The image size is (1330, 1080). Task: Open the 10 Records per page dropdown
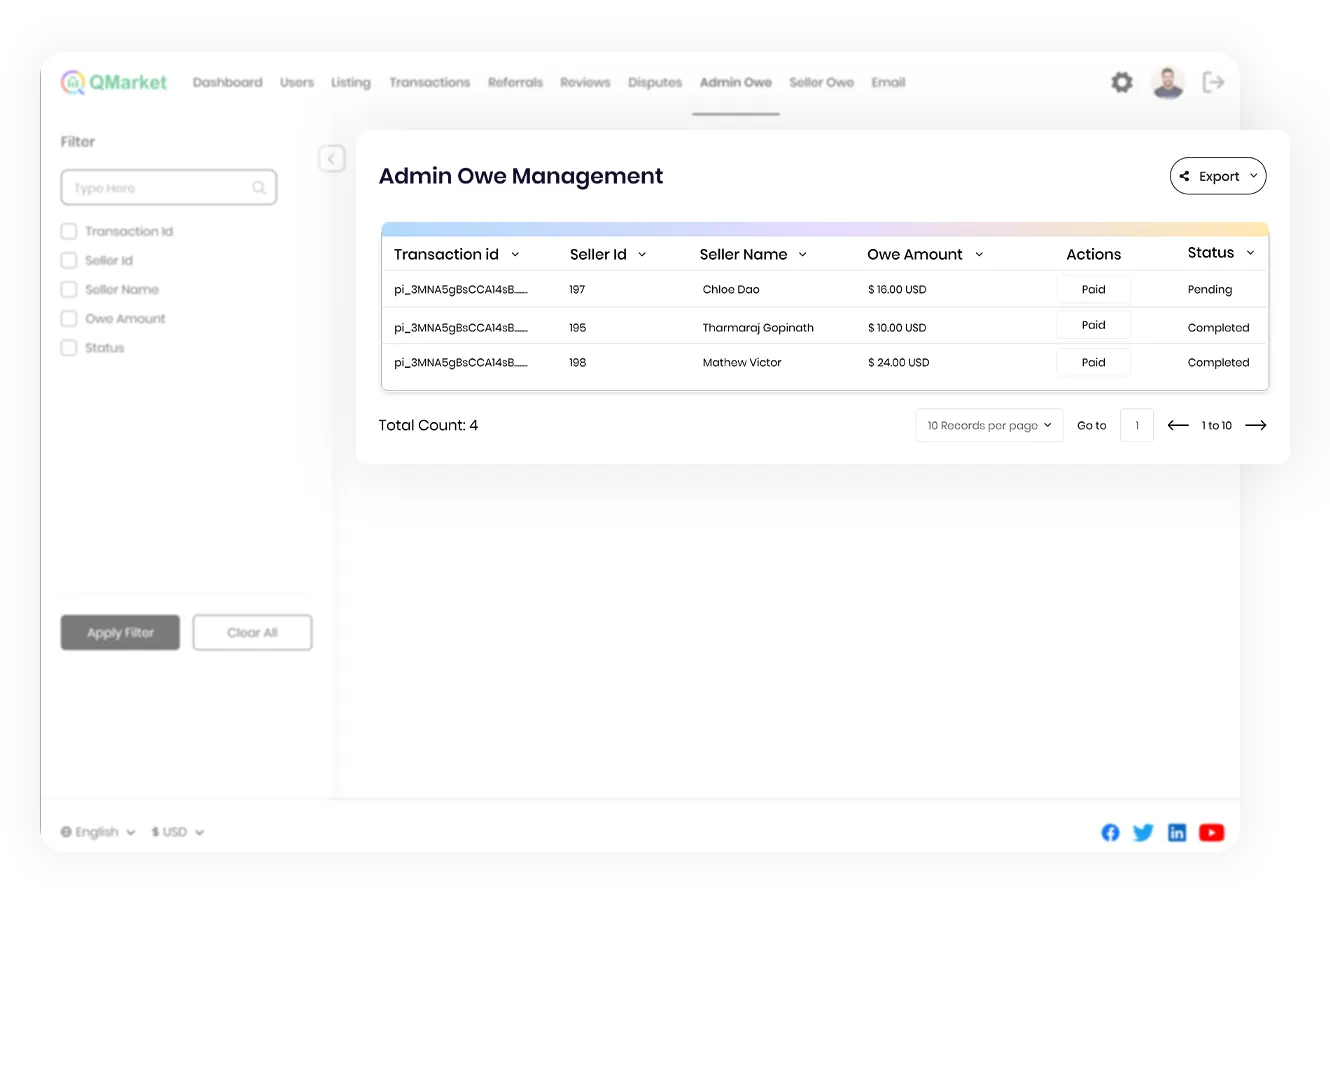(989, 426)
